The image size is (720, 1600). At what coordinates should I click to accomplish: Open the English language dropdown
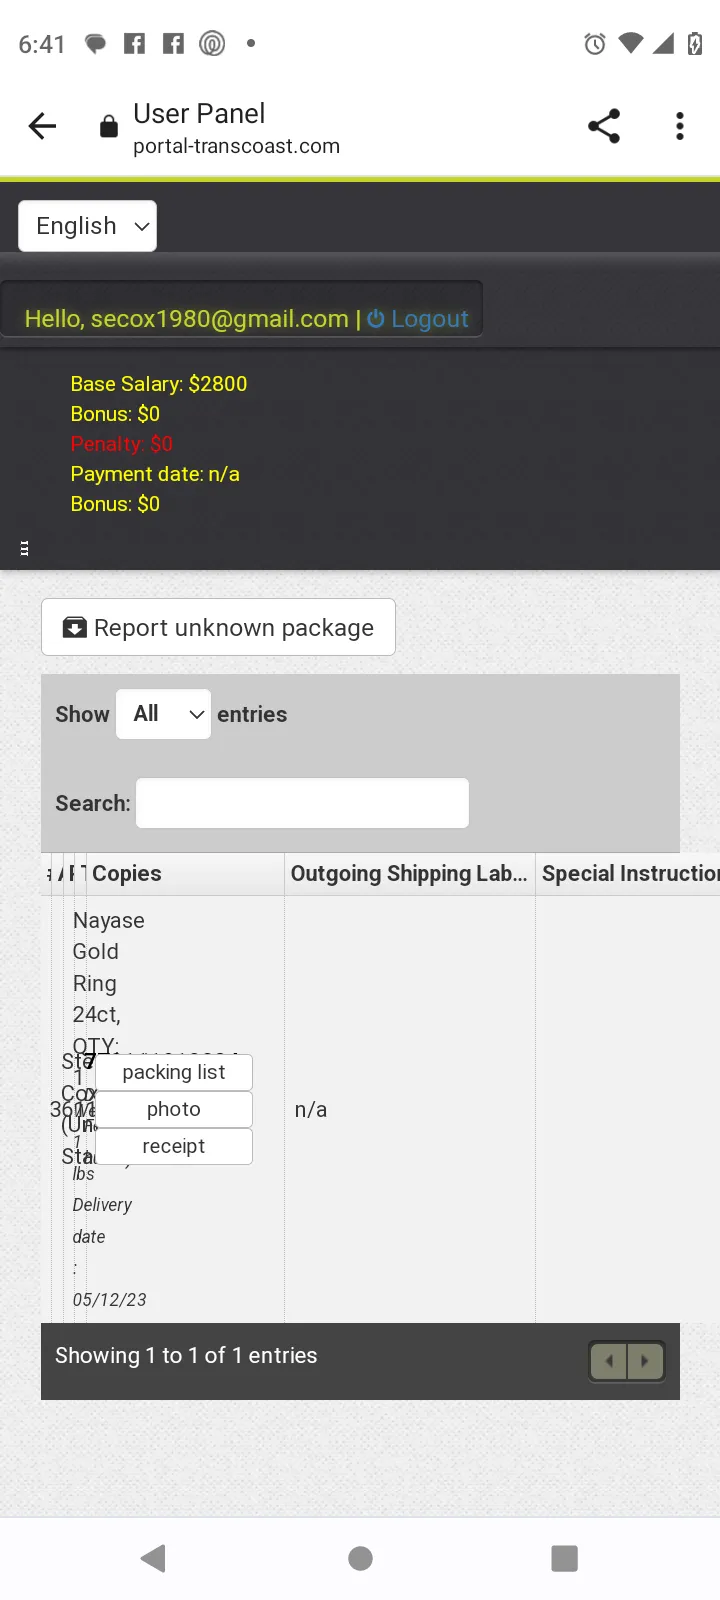88,226
